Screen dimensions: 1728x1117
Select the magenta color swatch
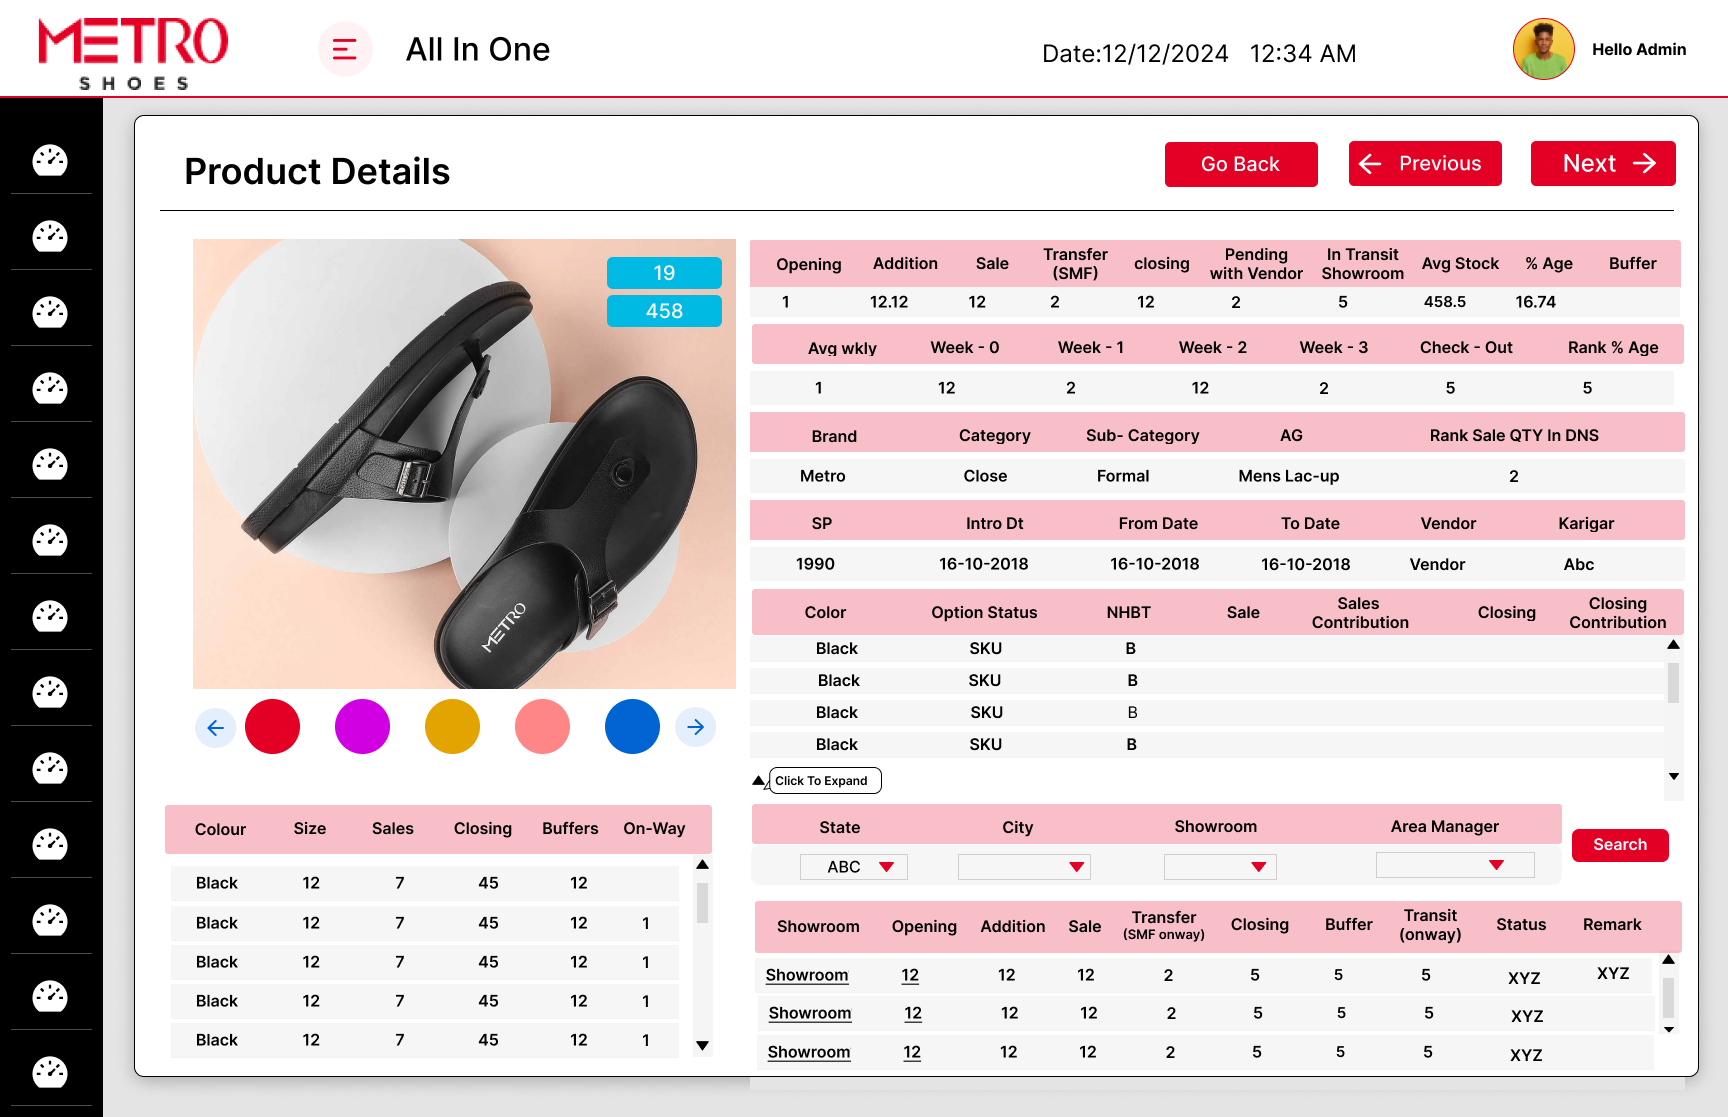point(362,727)
